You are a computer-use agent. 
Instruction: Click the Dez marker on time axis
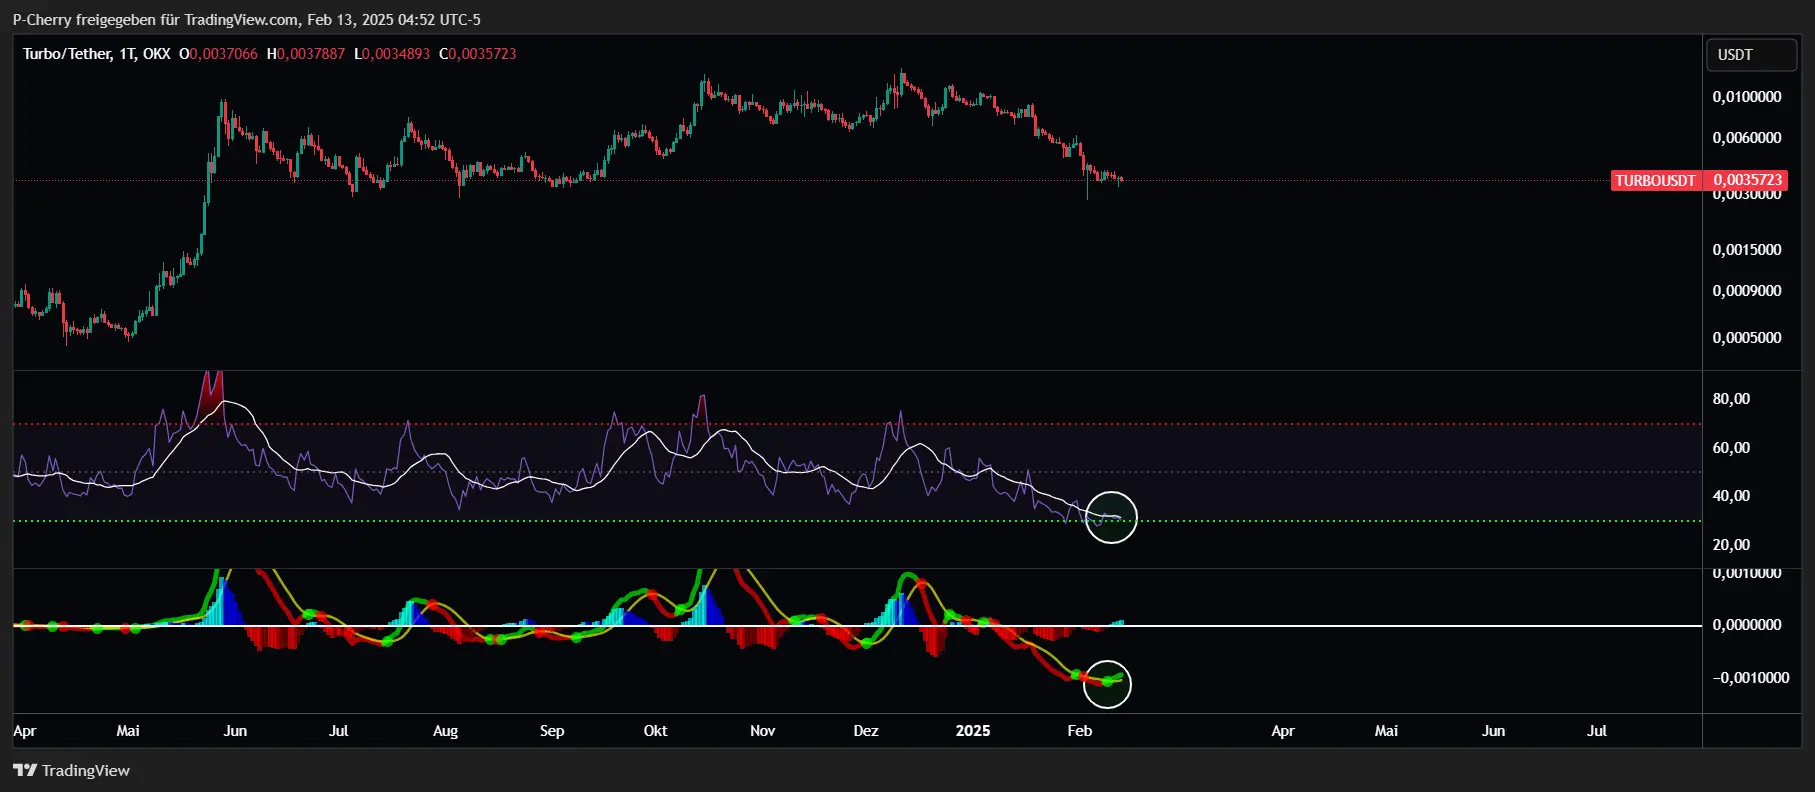(866, 731)
